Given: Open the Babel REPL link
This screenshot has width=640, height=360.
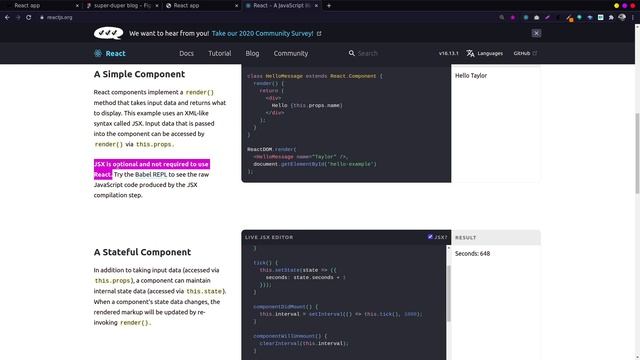Looking at the screenshot, I should click(151, 174).
